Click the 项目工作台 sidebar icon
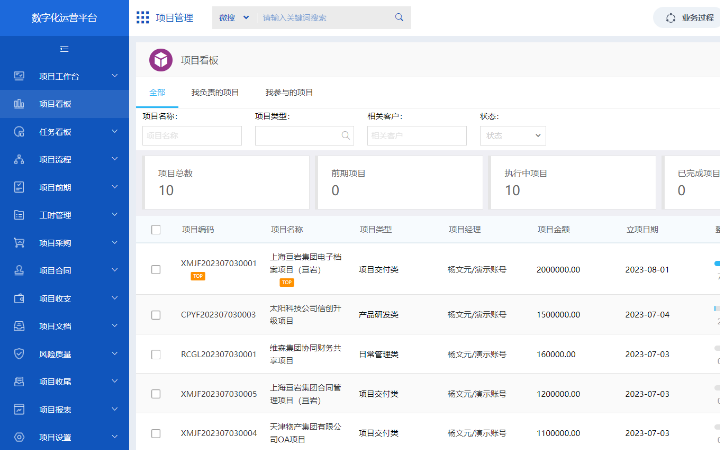This screenshot has height=450, width=720. pos(19,76)
